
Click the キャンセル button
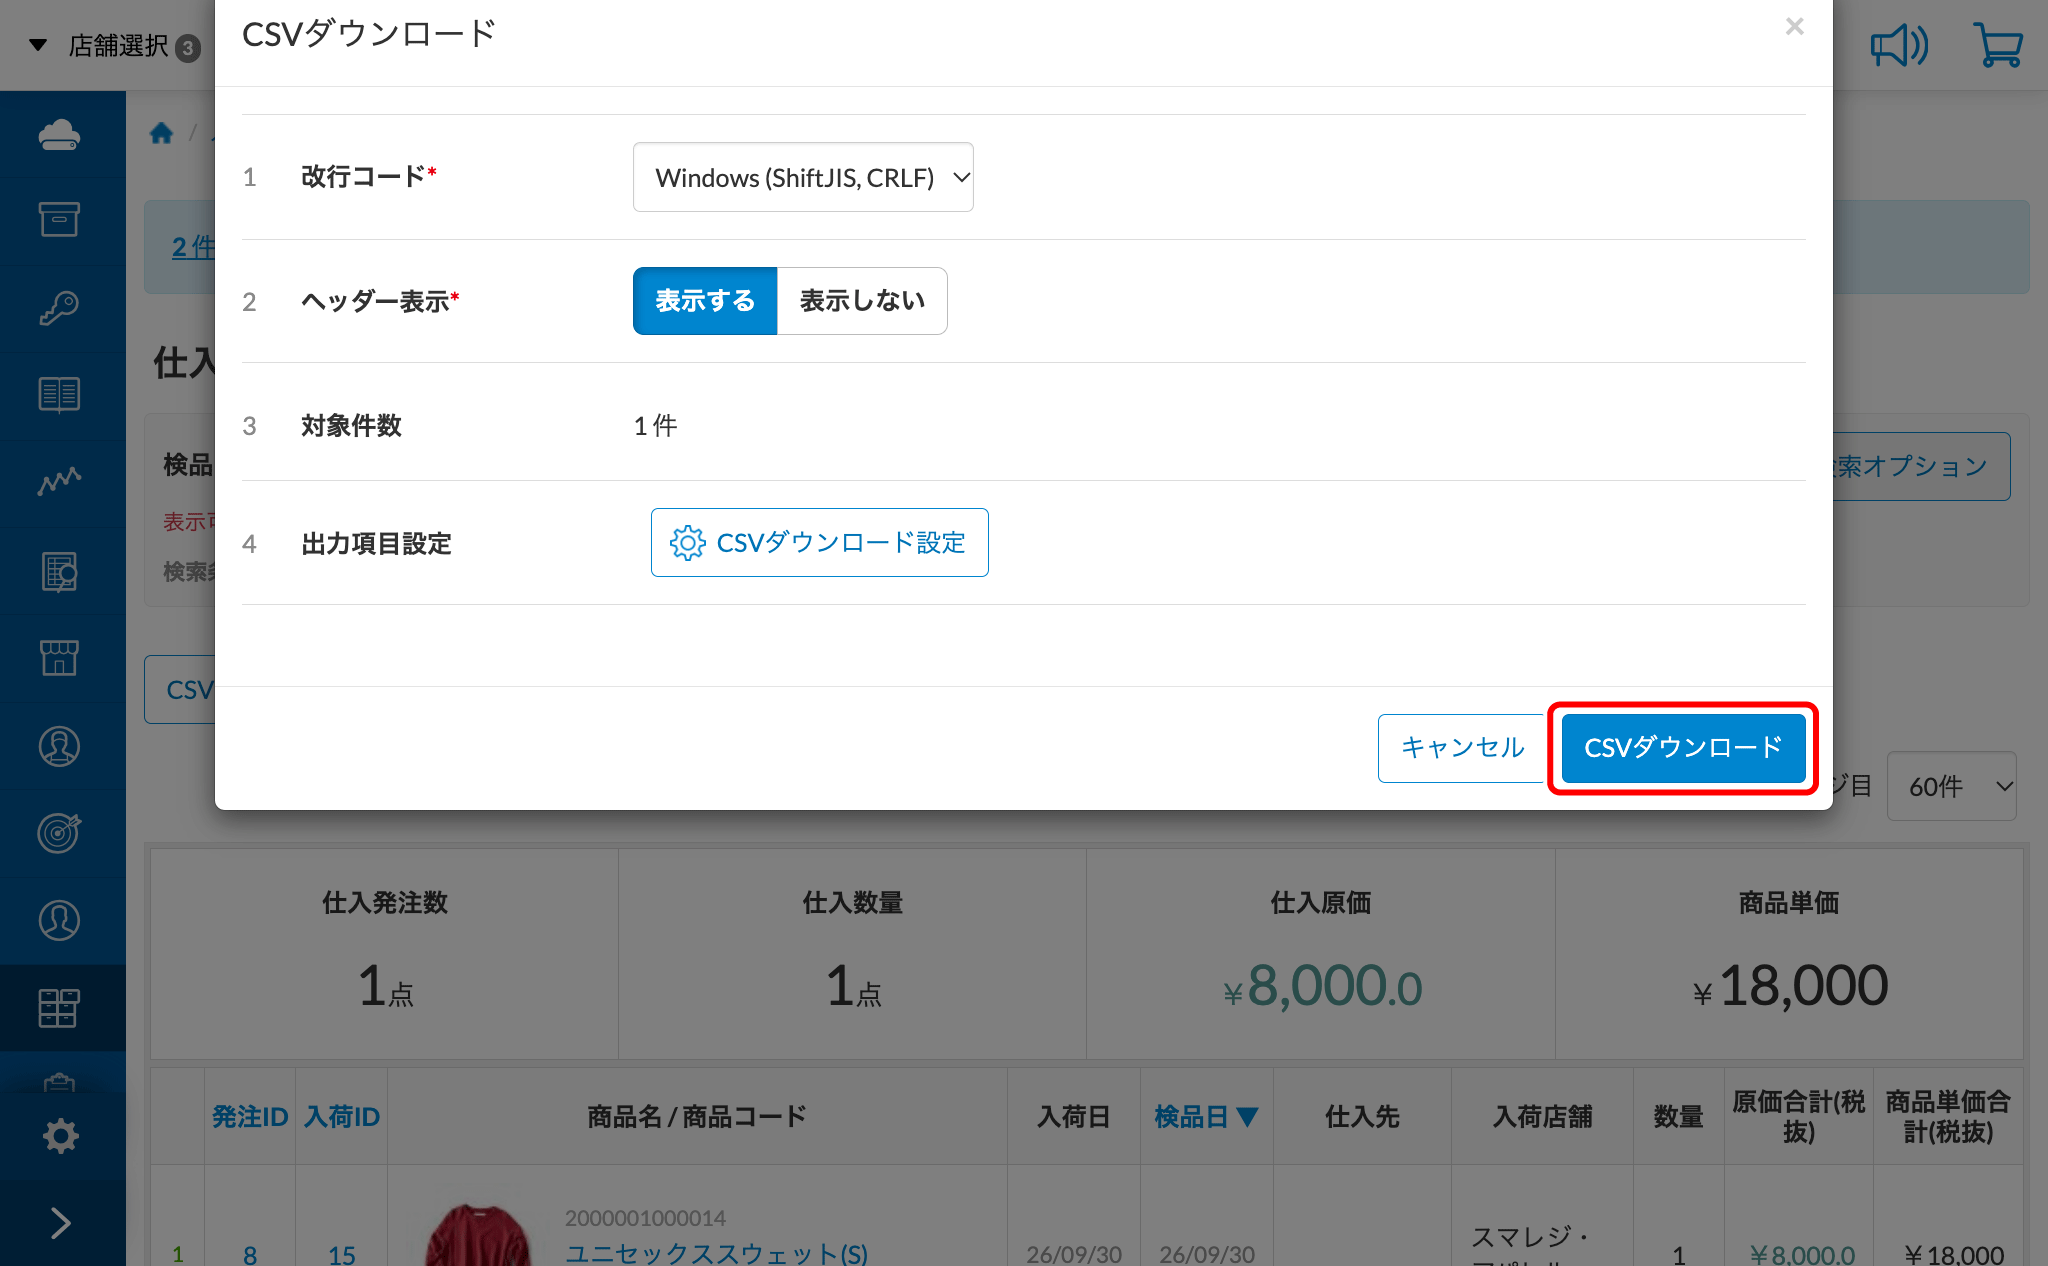(1462, 748)
